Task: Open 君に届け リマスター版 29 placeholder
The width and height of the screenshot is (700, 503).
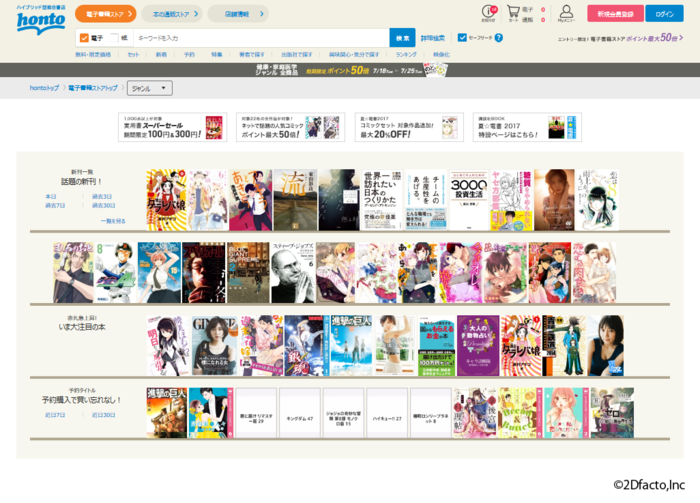Action: (256, 413)
